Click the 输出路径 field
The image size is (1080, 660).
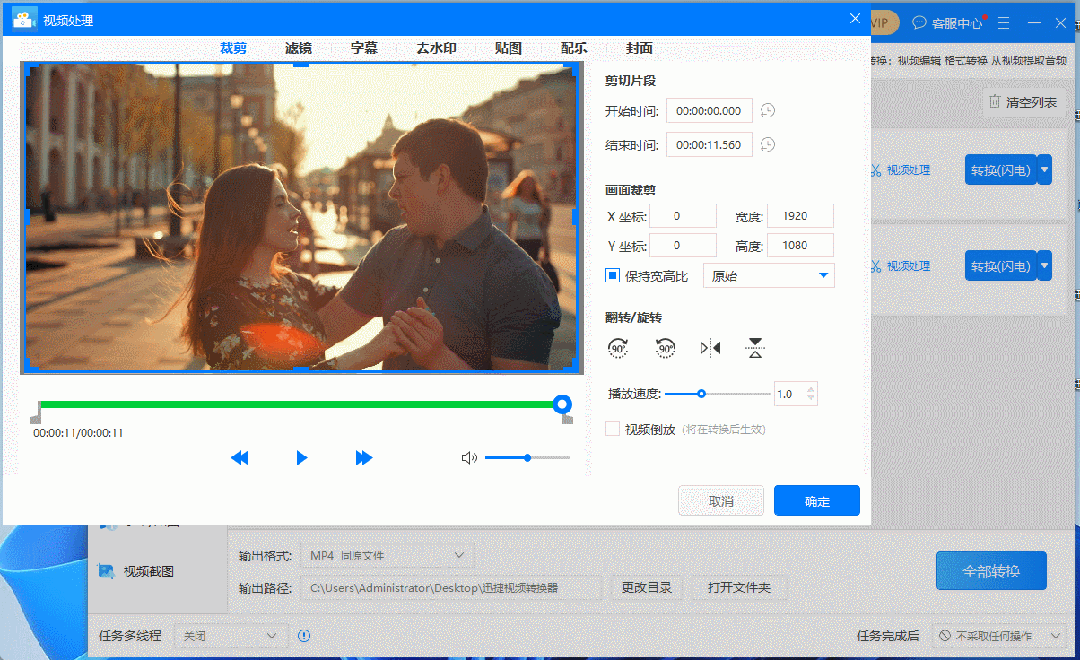pos(450,588)
